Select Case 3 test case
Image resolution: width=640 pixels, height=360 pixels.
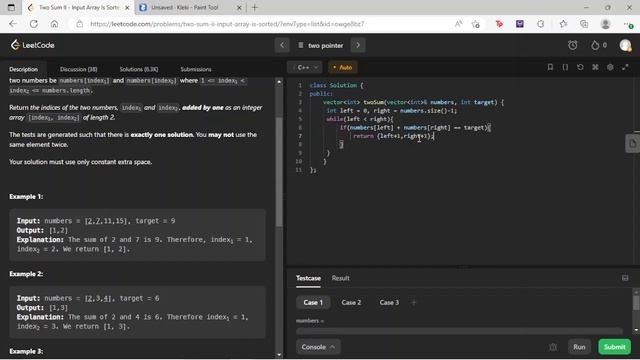point(389,302)
